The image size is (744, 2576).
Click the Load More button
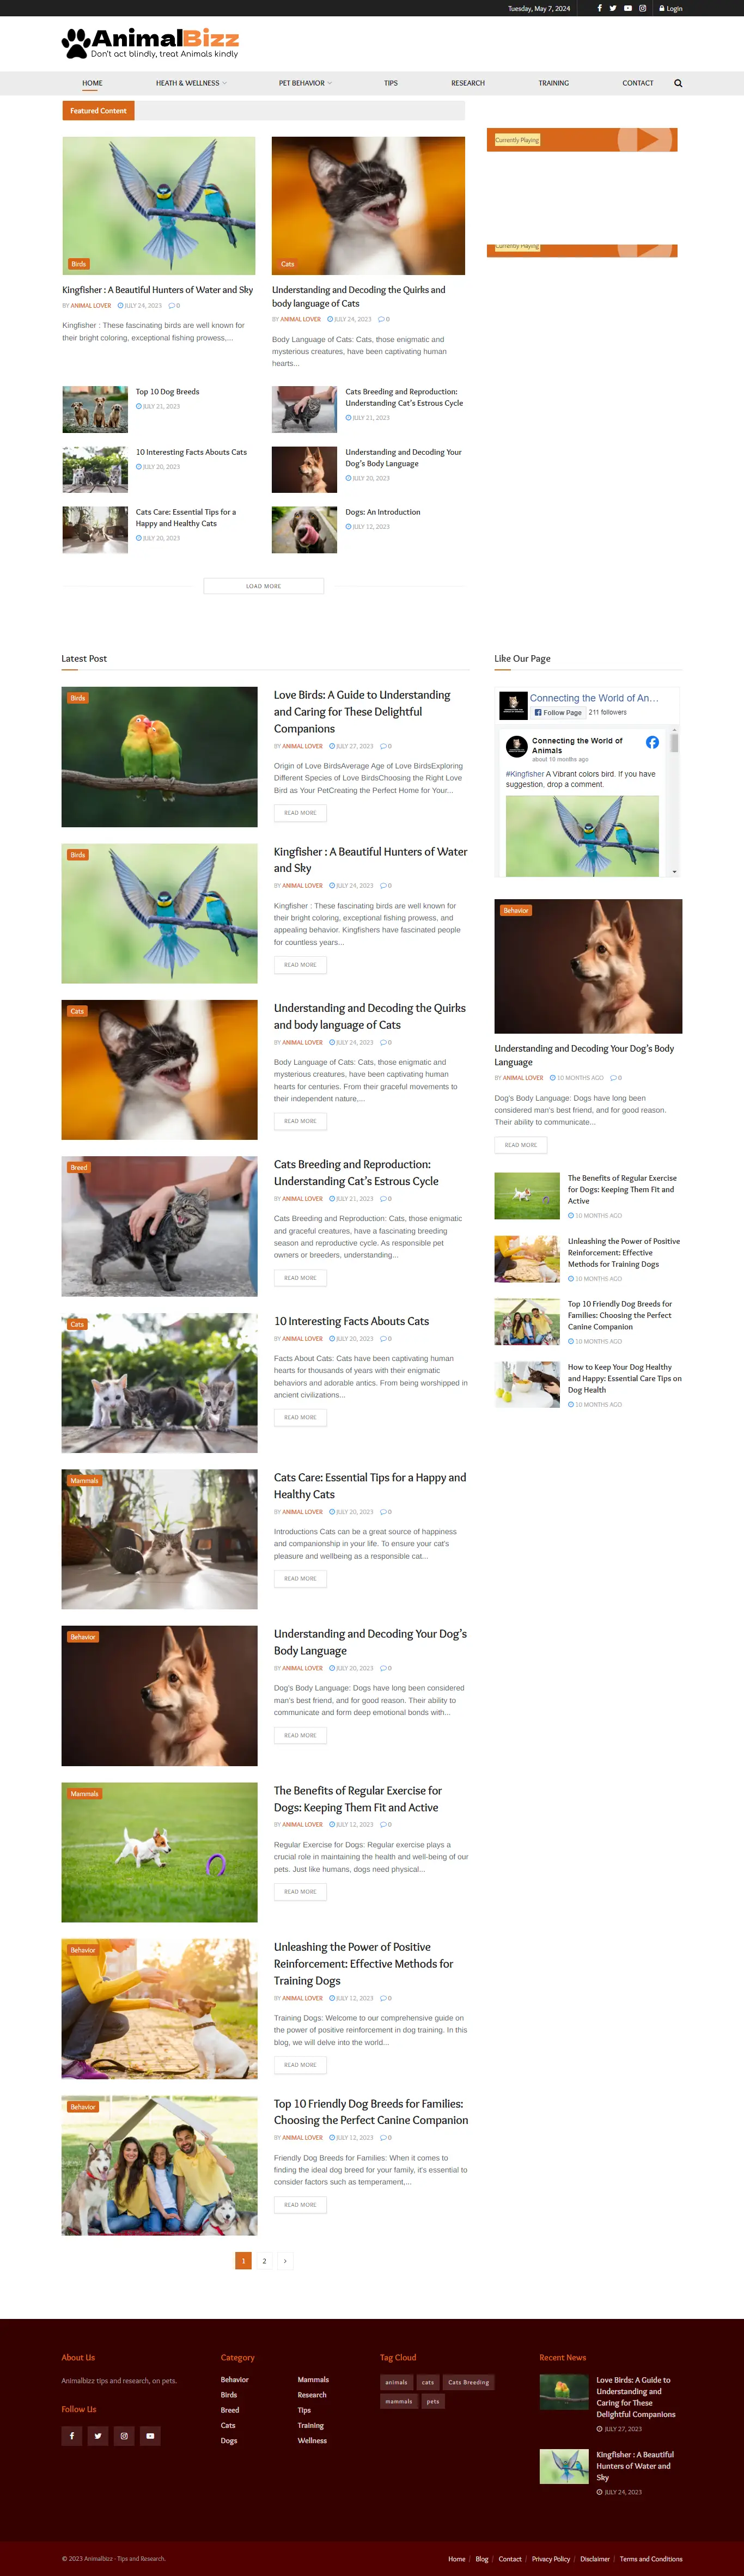point(264,586)
